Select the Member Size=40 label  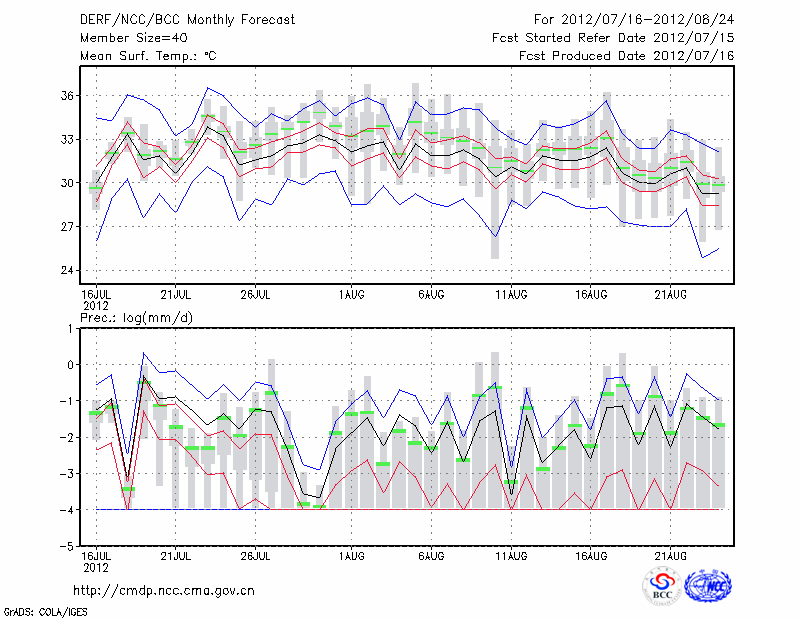tap(125, 38)
